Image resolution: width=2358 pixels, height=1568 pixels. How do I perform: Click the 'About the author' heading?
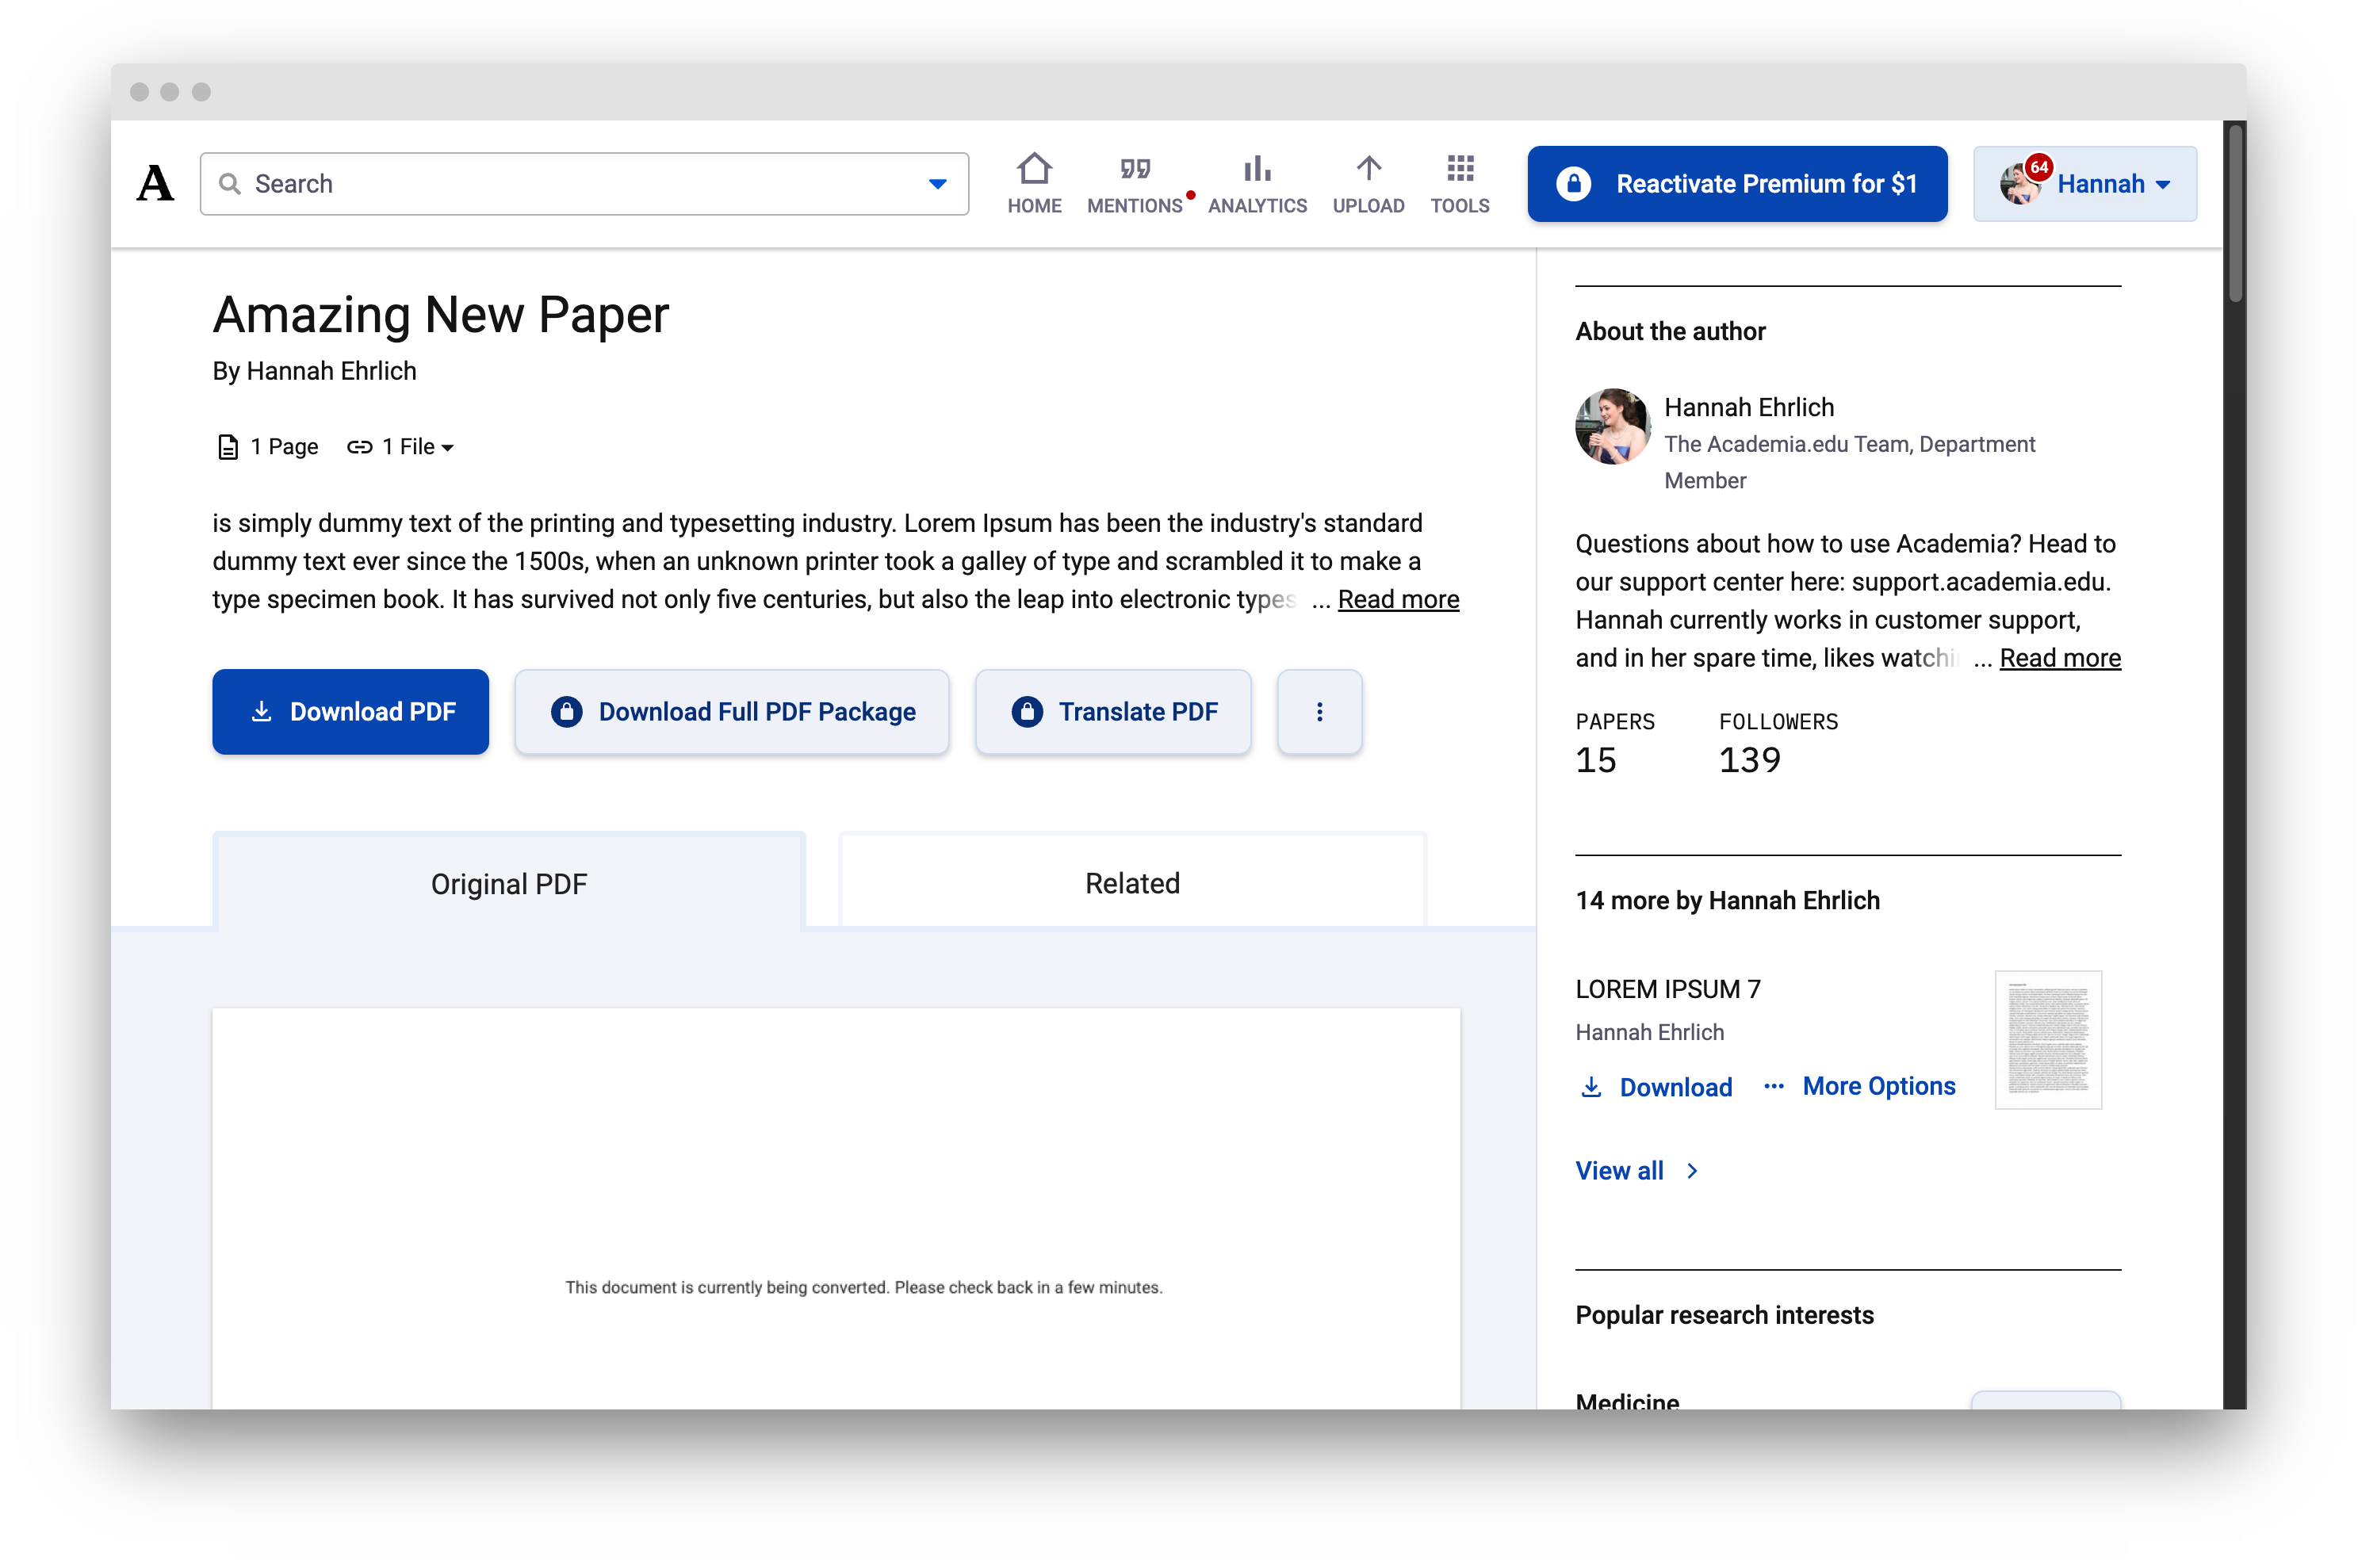coord(1670,331)
